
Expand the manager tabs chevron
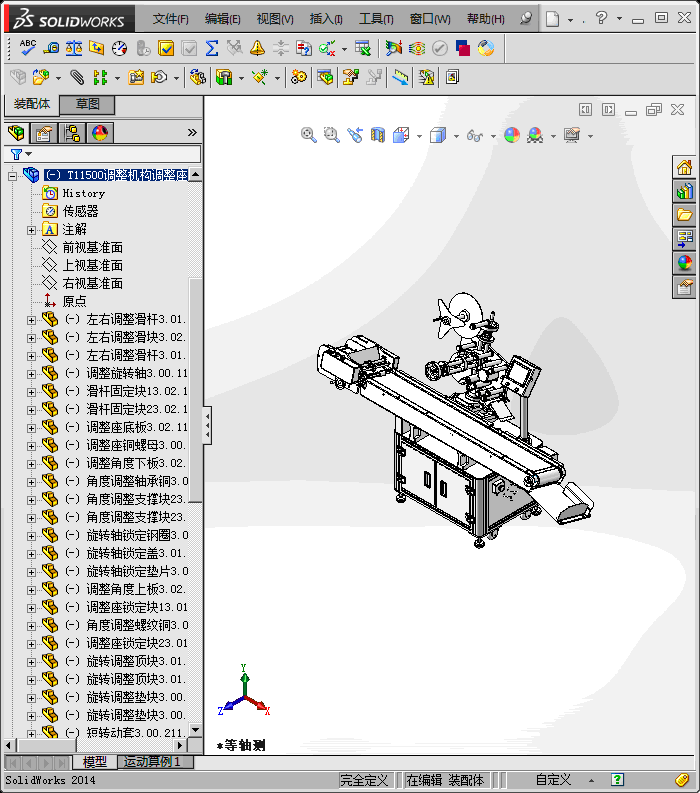pyautogui.click(x=192, y=133)
